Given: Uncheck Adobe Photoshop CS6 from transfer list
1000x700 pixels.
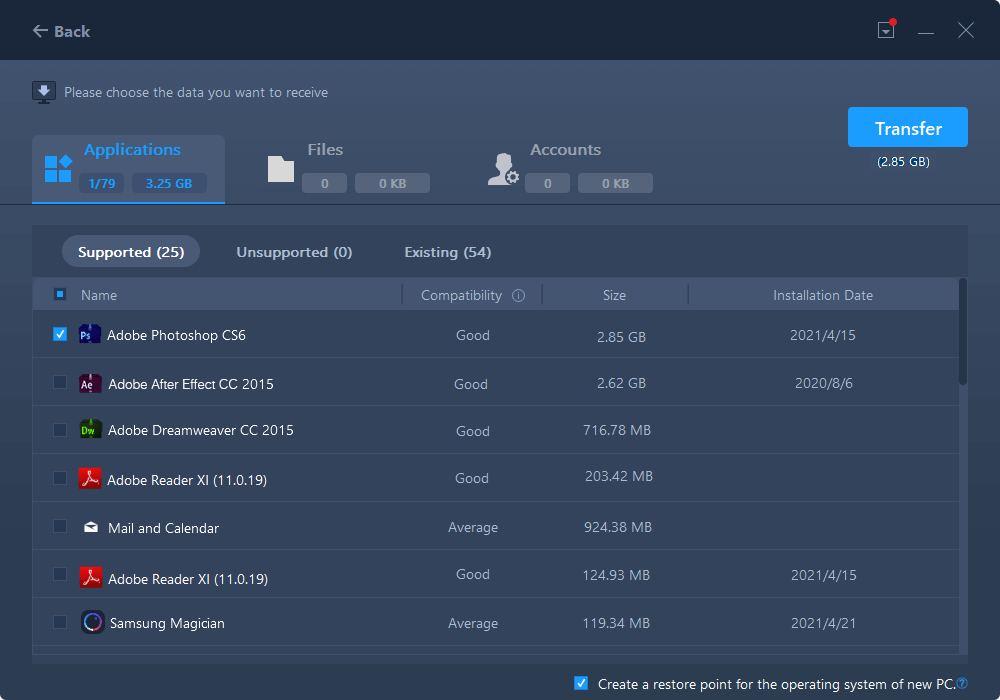Looking at the screenshot, I should [x=60, y=333].
